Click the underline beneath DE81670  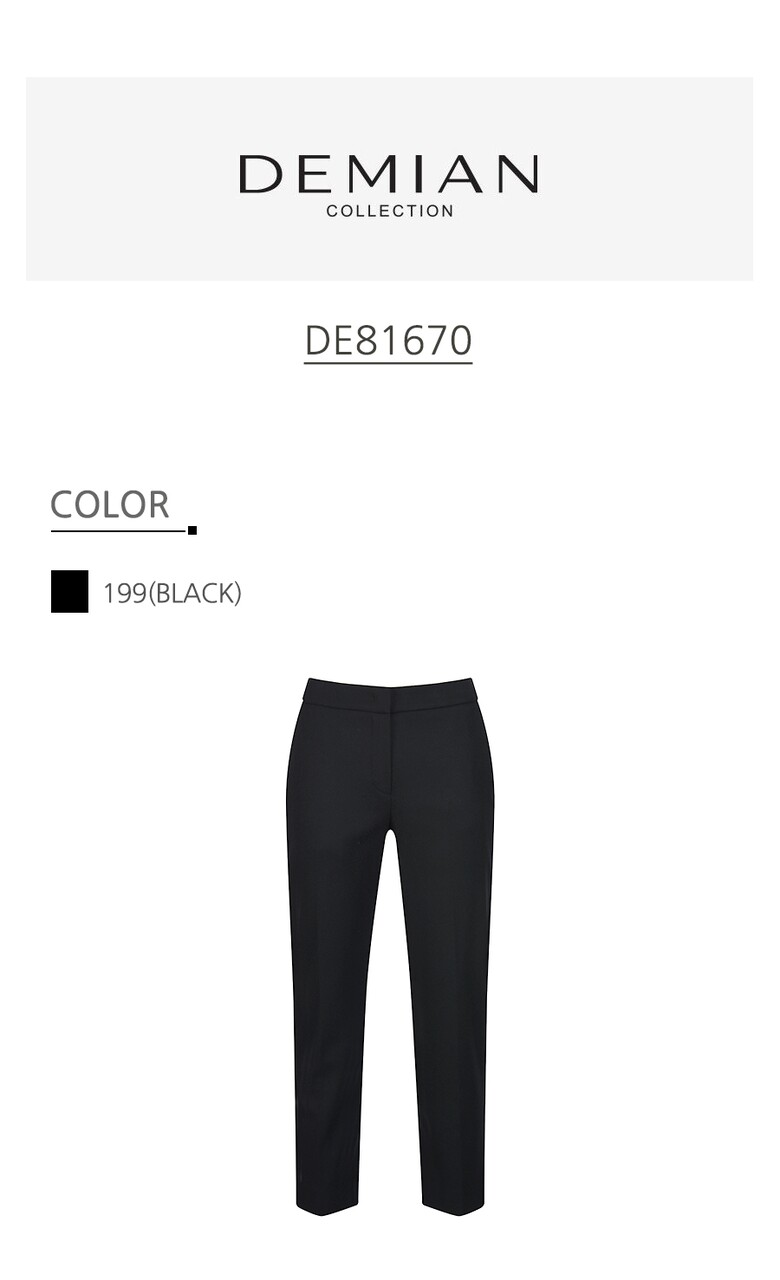coord(388,363)
